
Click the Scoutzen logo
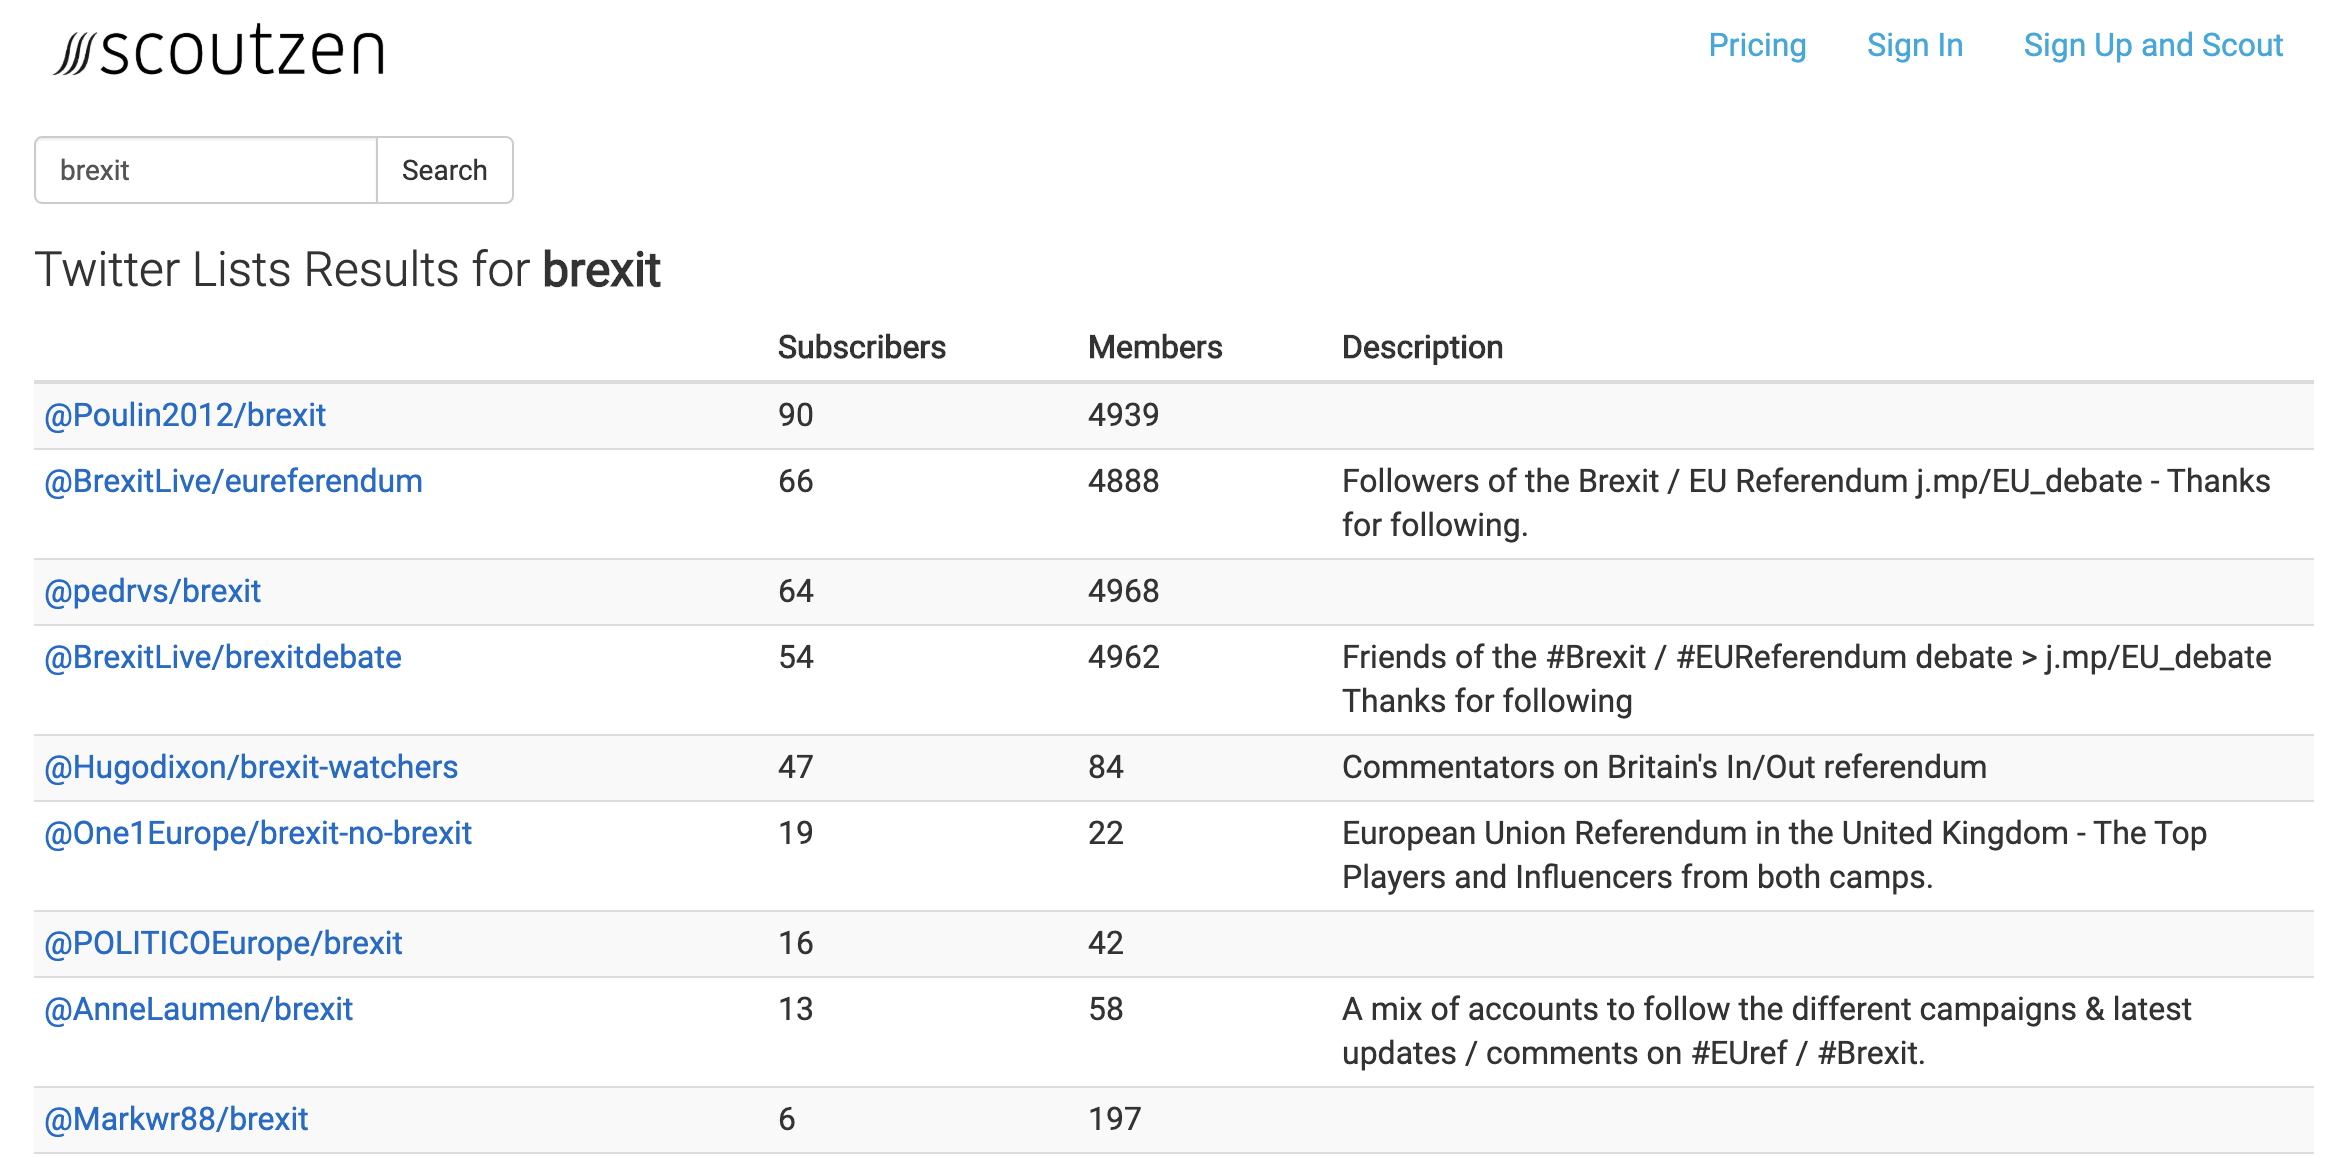220,50
